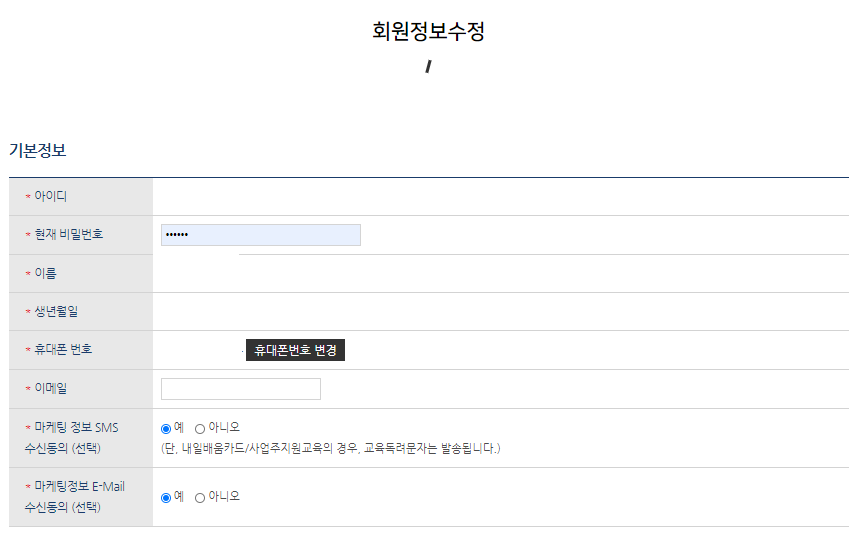862x546 pixels.
Task: Click the slash divider icon under the title
Action: (x=428, y=67)
